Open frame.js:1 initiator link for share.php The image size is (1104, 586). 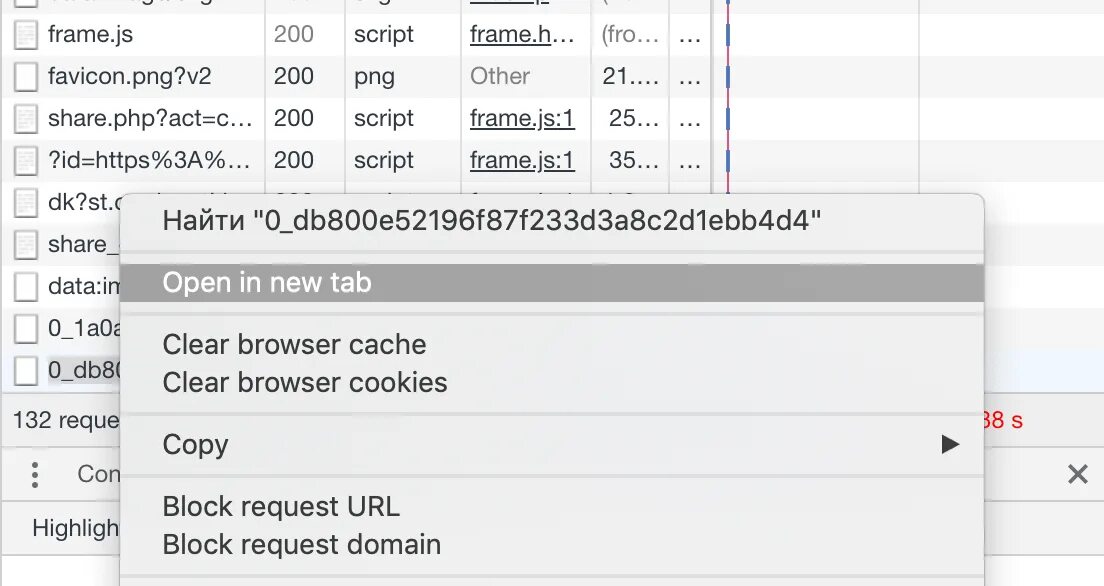pyautogui.click(x=522, y=118)
